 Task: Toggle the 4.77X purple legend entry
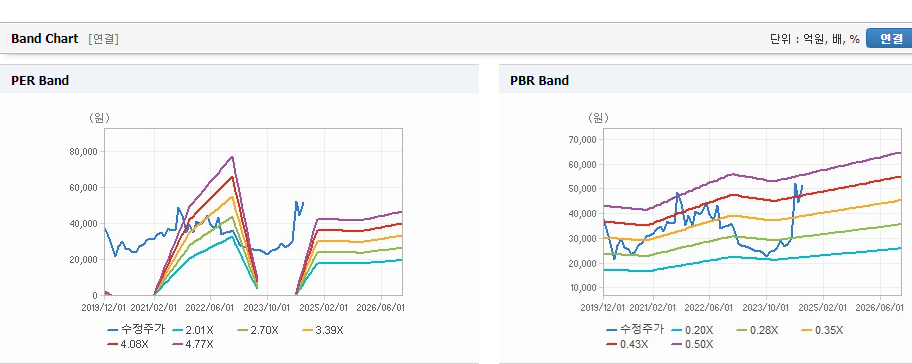(x=193, y=344)
